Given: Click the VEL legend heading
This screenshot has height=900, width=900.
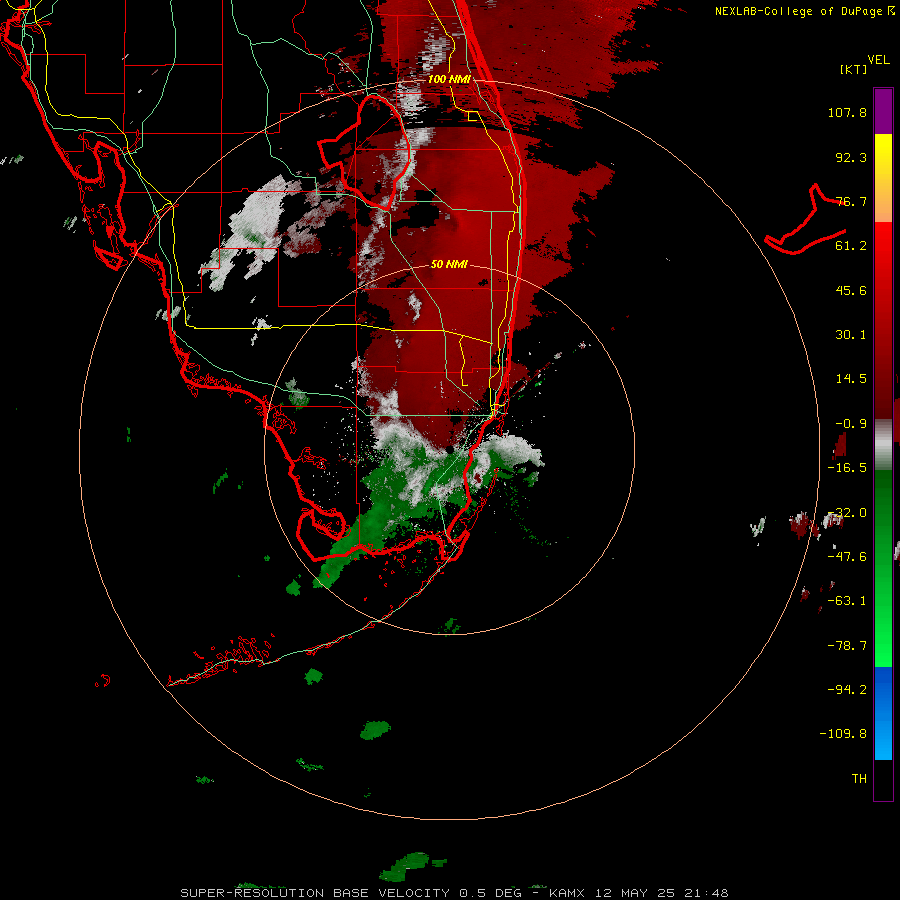Looking at the screenshot, I should click(x=879, y=60).
